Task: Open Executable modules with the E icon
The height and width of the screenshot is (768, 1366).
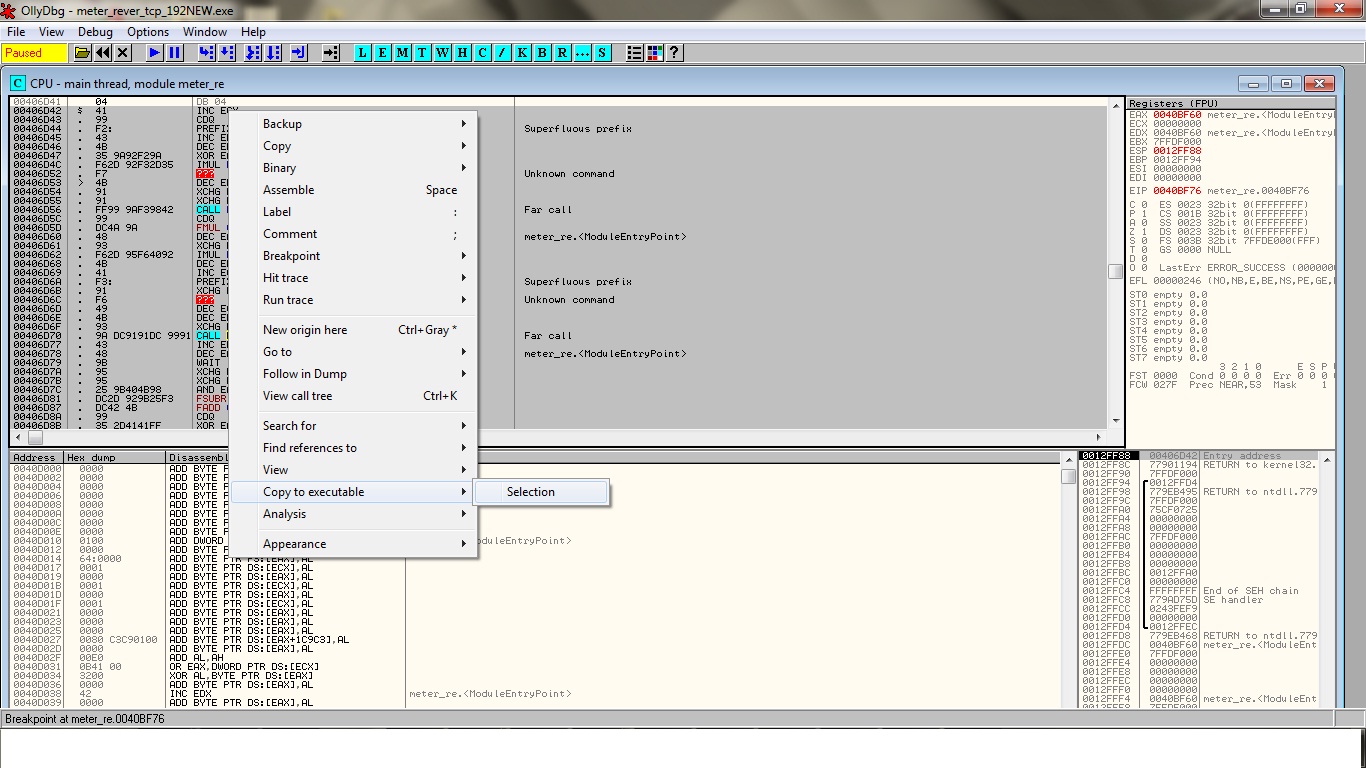Action: click(x=381, y=53)
